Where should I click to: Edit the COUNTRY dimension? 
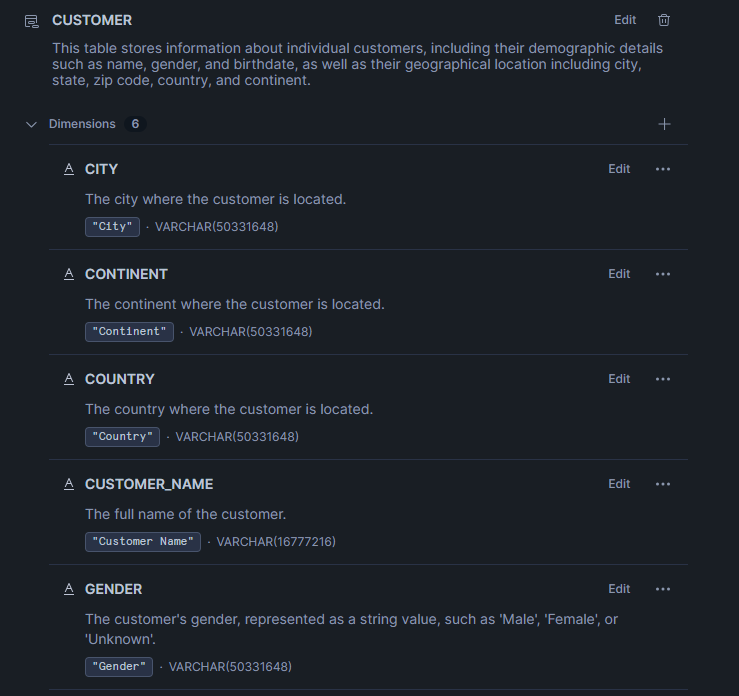coord(619,379)
